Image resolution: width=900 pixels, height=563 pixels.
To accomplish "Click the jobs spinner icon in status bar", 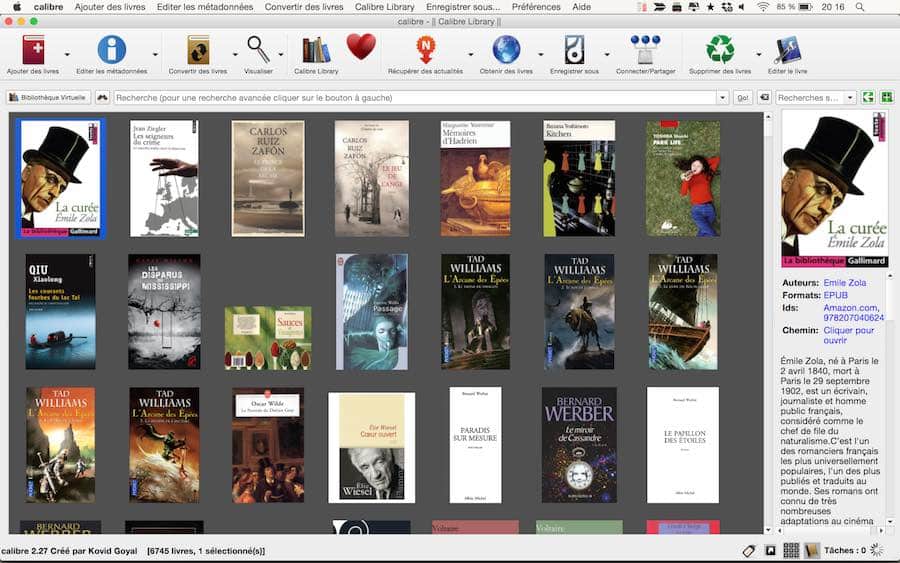I will tap(876, 550).
